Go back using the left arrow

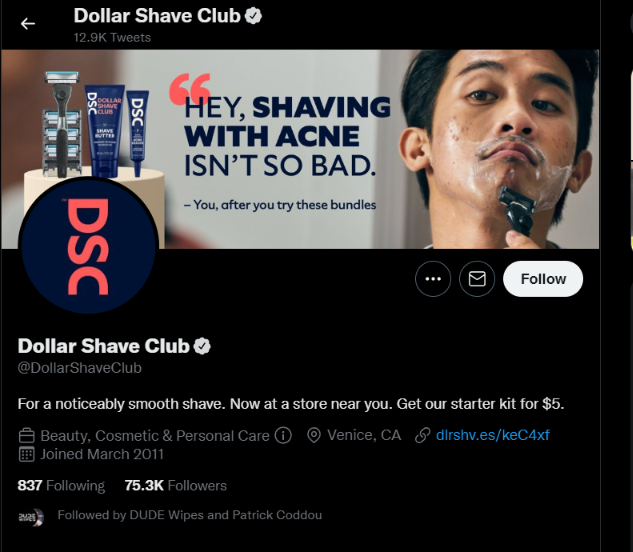(27, 24)
